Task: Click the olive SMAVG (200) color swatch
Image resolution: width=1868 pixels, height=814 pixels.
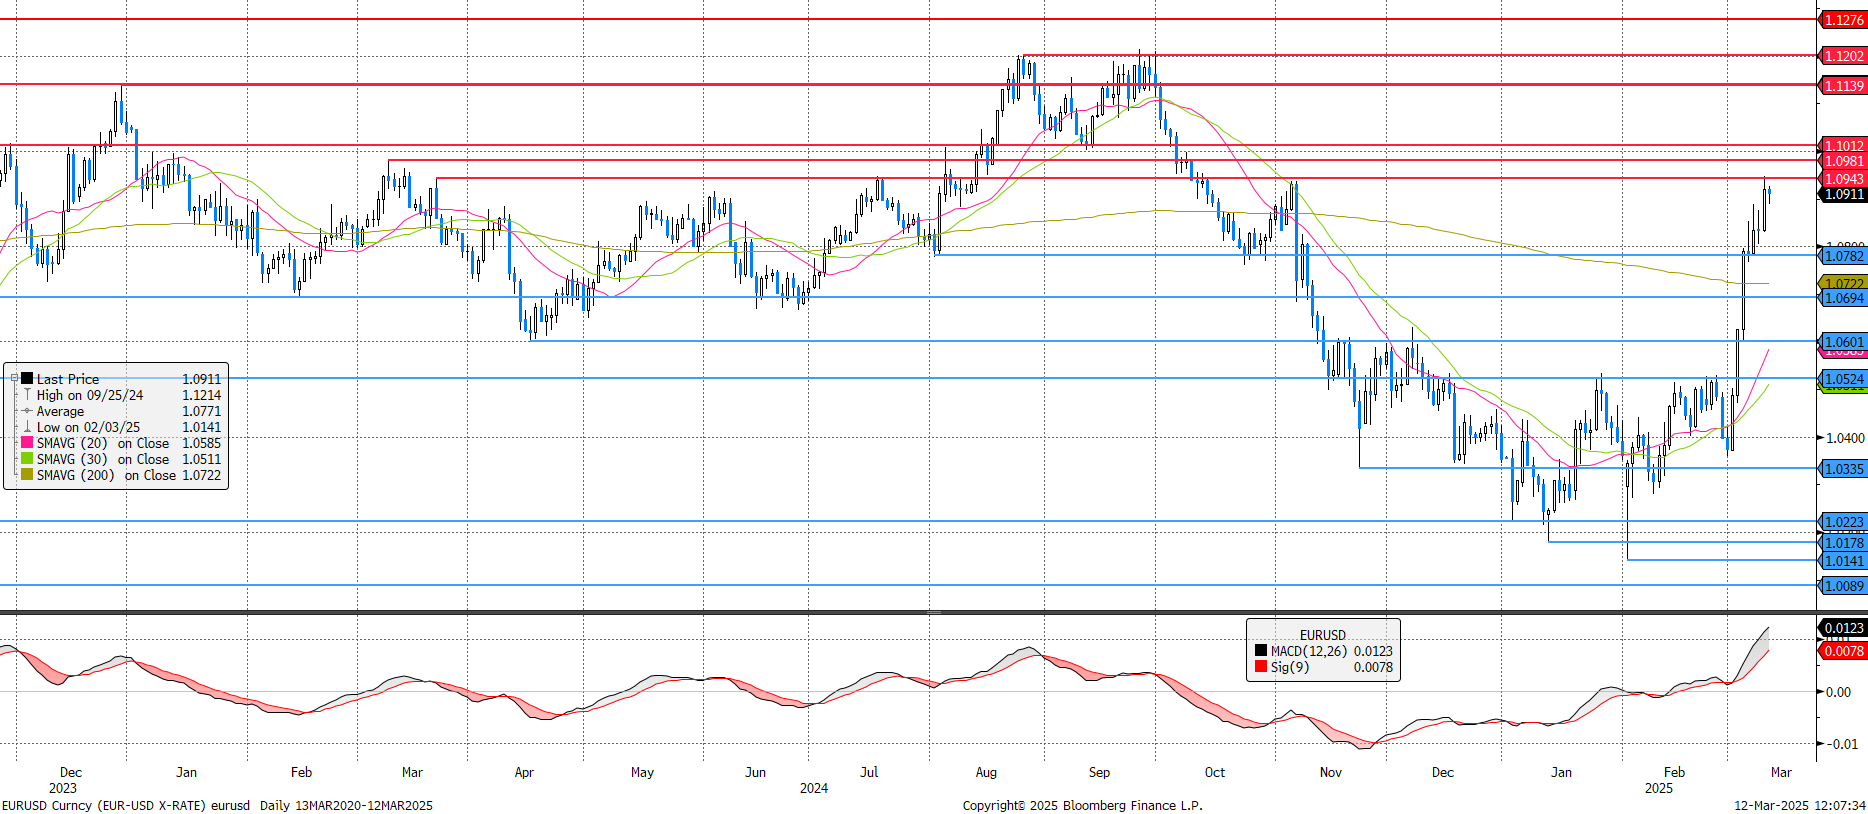Action: tap(27, 475)
